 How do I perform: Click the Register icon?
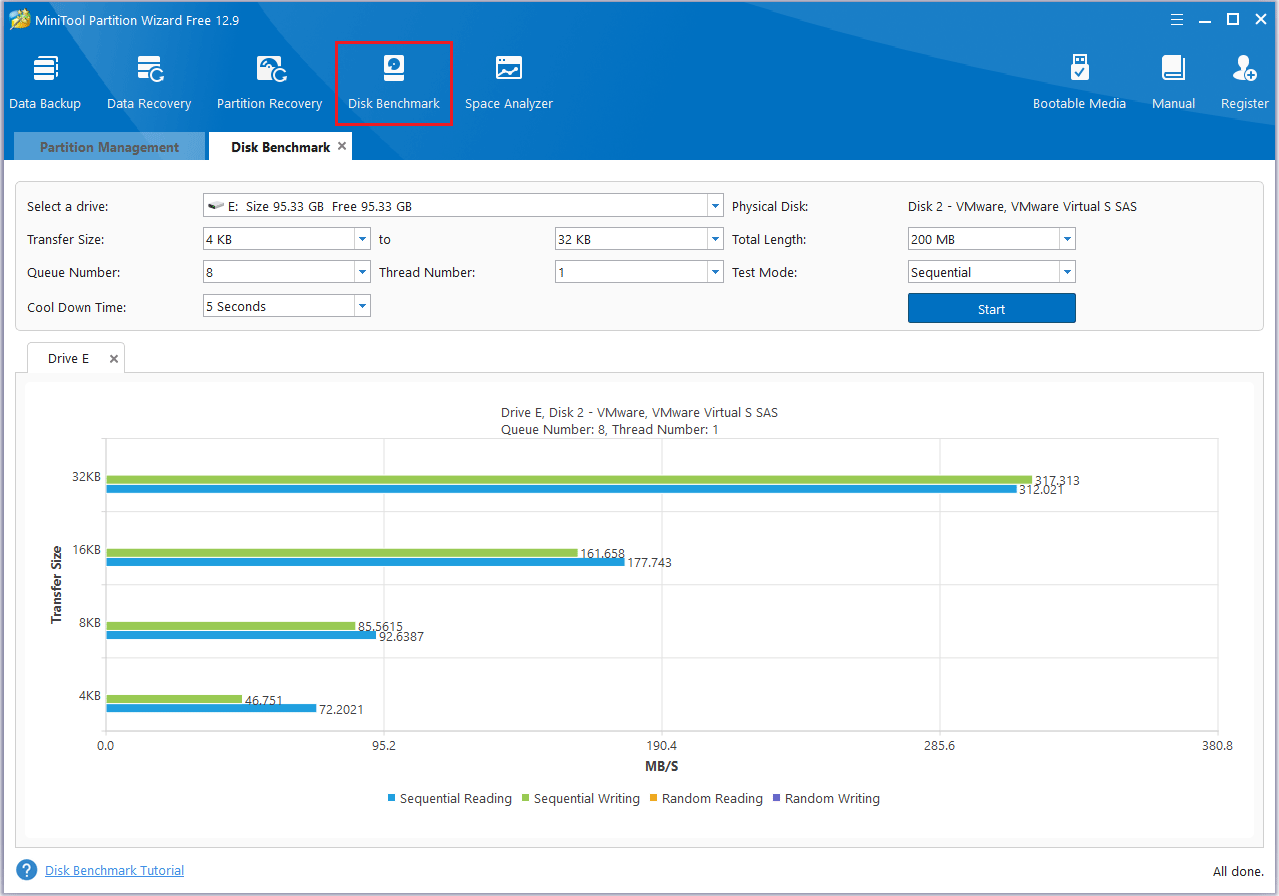[x=1243, y=78]
